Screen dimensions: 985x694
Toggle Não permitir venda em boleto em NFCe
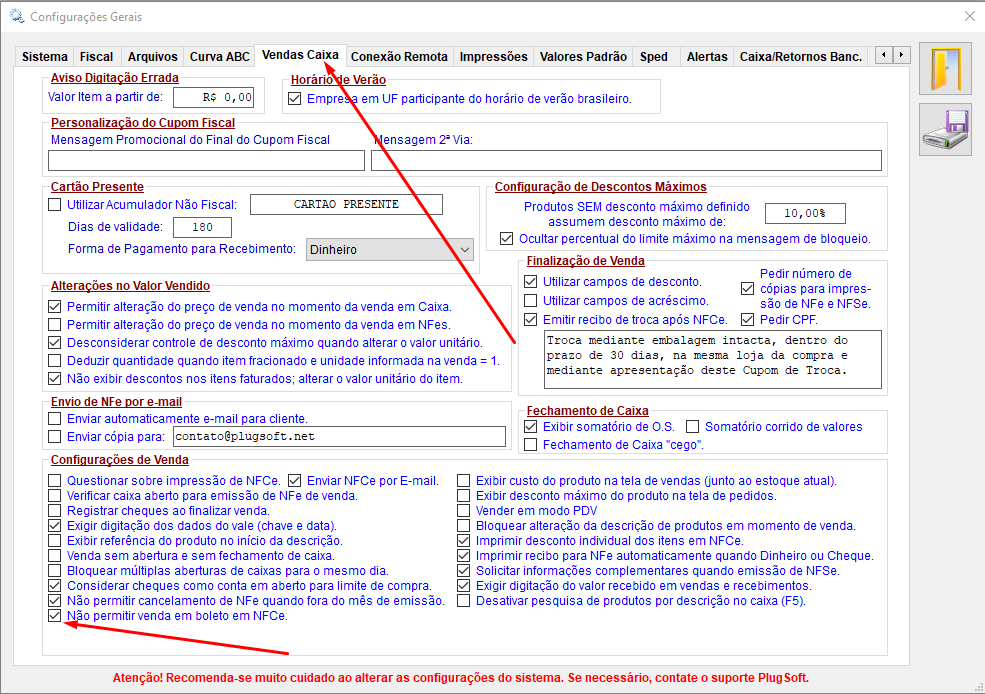[x=55, y=616]
